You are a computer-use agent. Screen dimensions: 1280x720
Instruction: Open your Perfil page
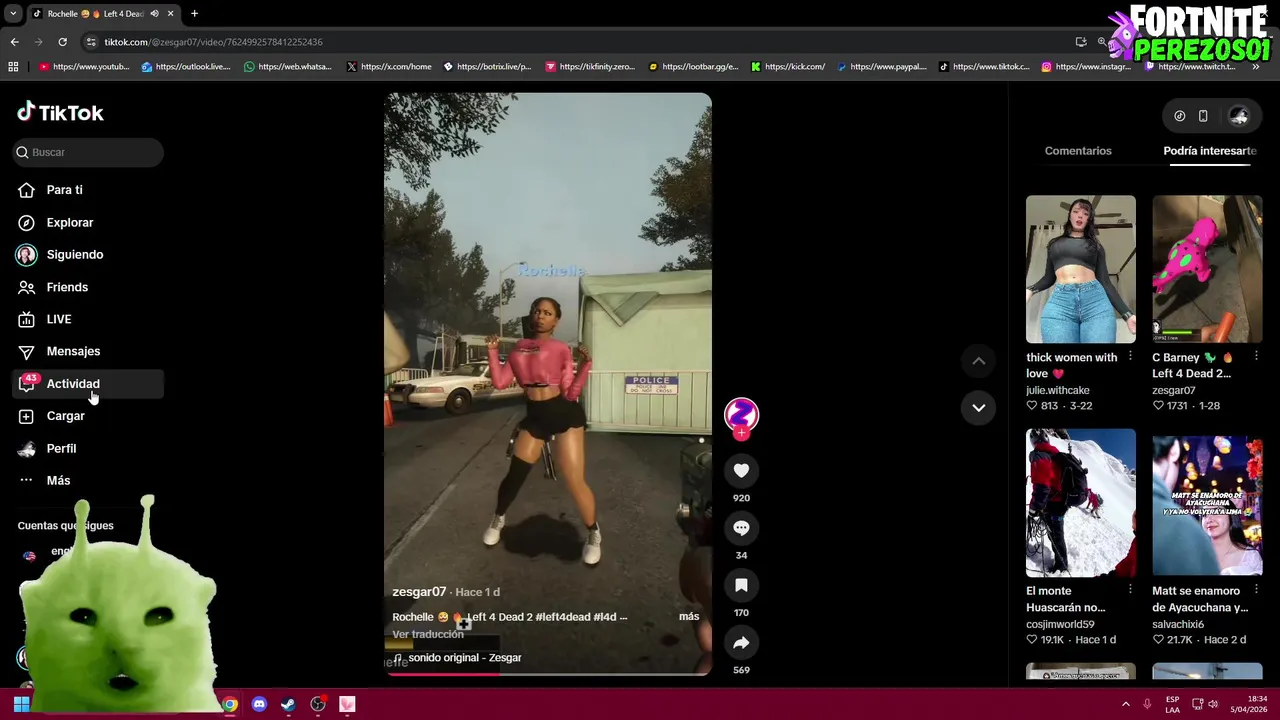(x=61, y=448)
